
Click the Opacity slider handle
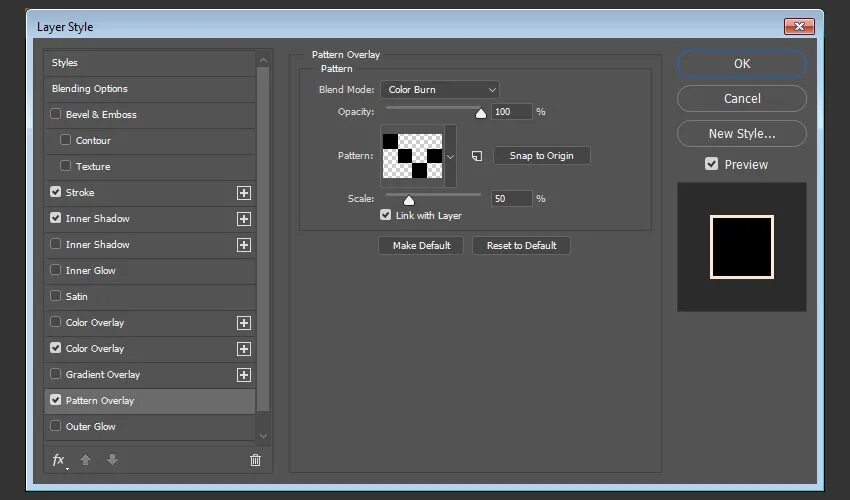pyautogui.click(x=481, y=113)
